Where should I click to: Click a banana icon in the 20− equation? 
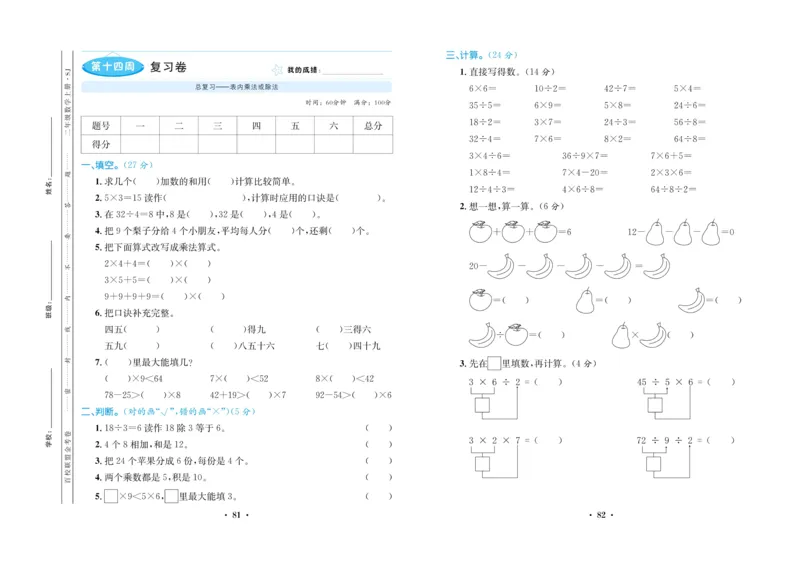[499, 267]
